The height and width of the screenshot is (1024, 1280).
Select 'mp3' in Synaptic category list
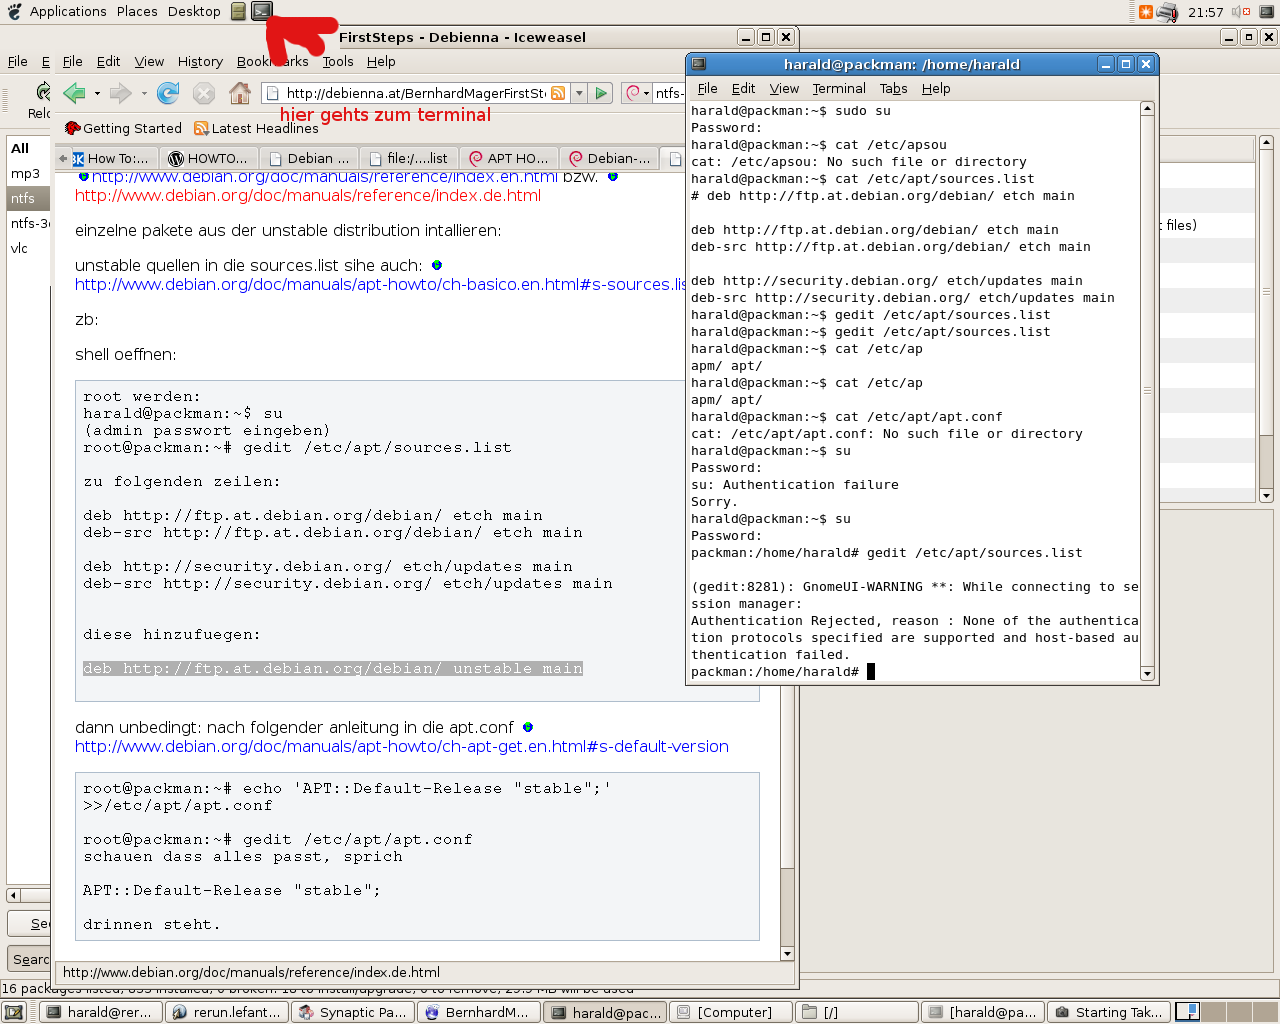28,173
